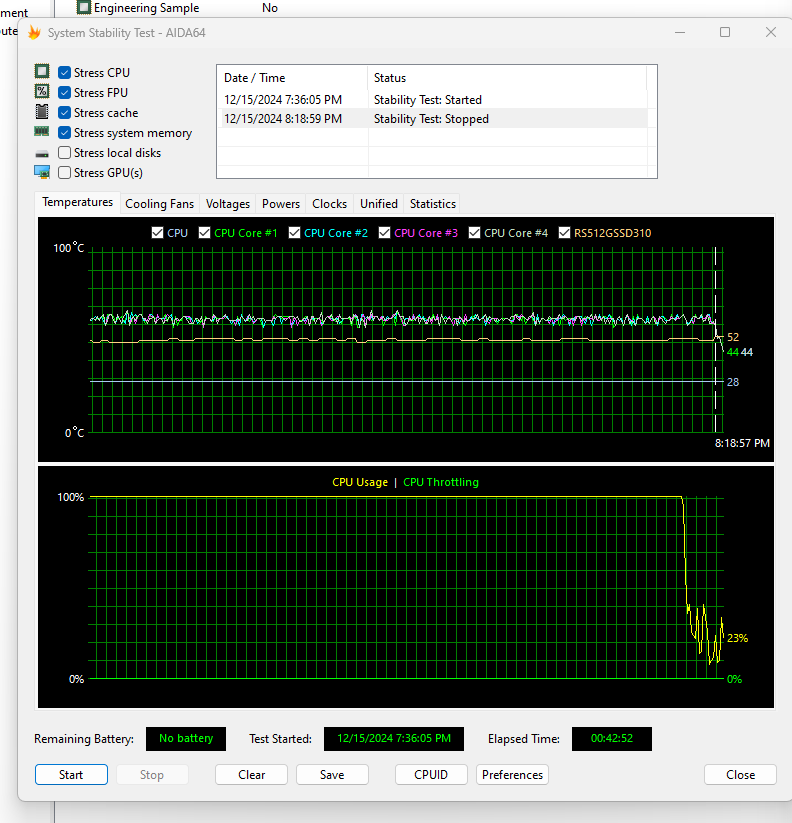Click the dashed time marker in temperature graph
The height and width of the screenshot is (823, 792).
point(715,340)
